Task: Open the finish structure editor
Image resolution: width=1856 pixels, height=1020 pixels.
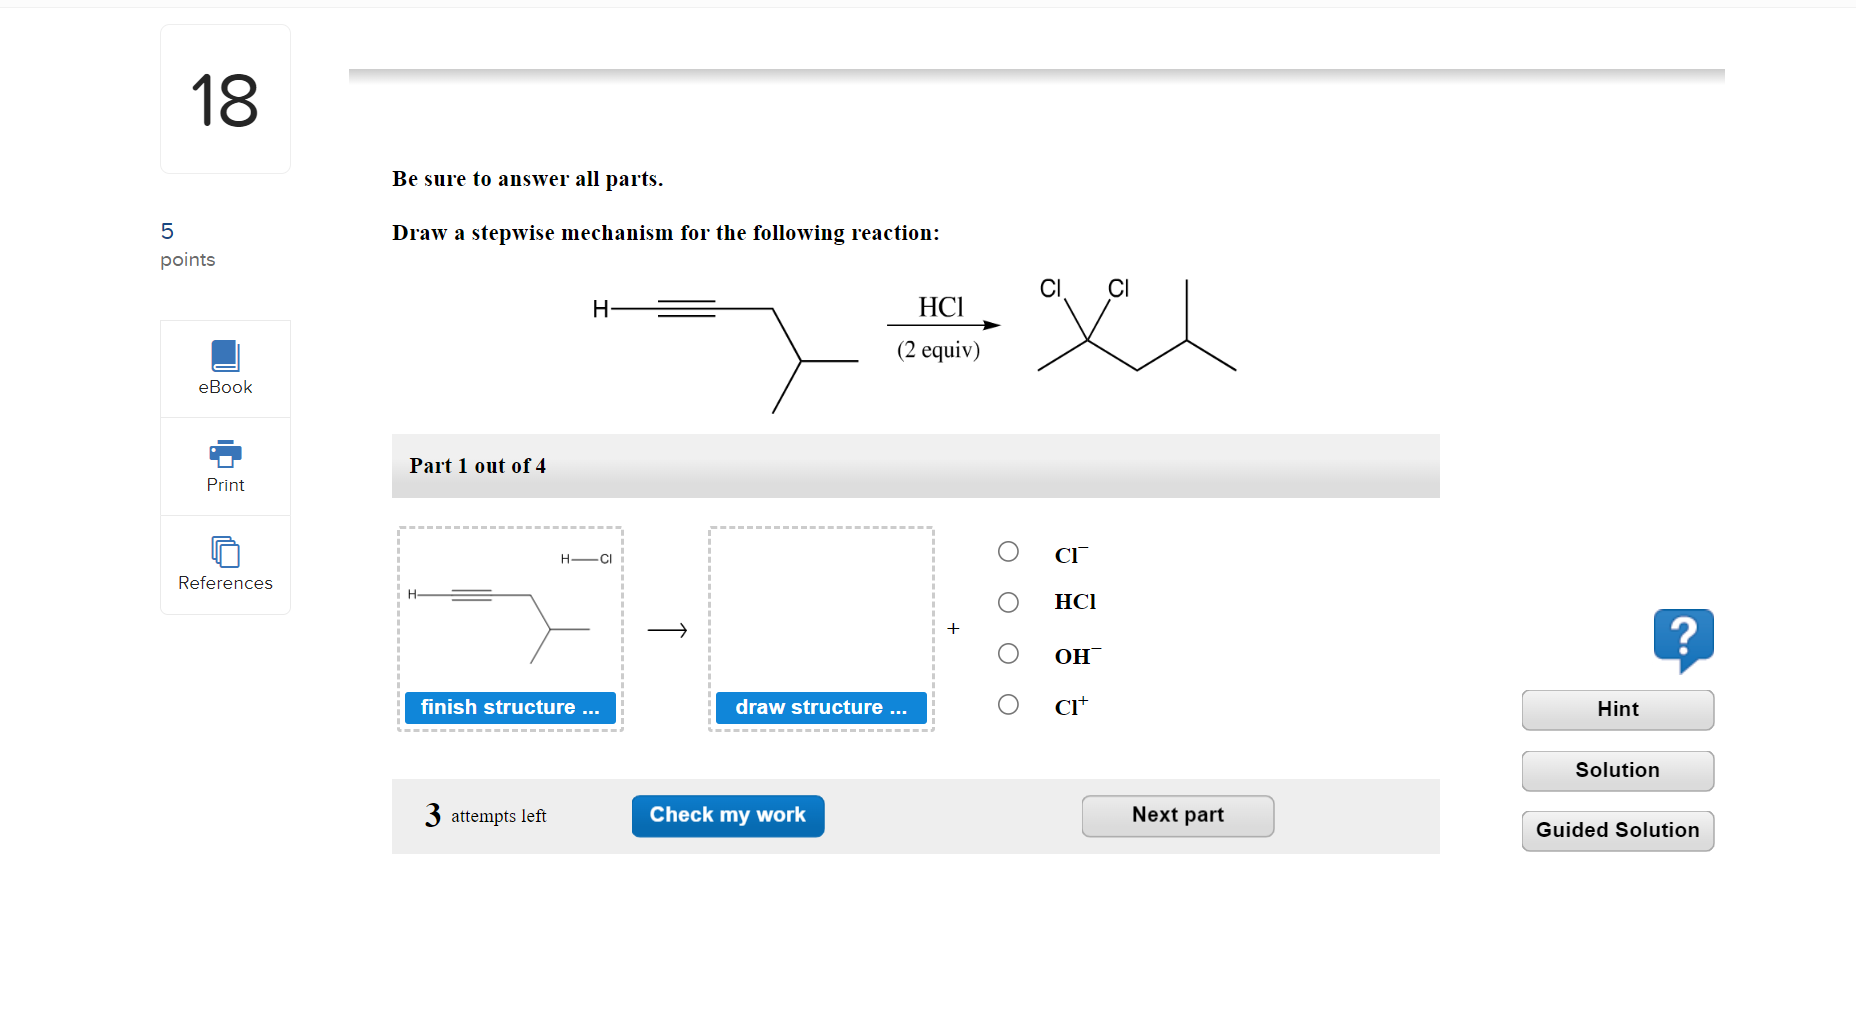Action: tap(510, 707)
